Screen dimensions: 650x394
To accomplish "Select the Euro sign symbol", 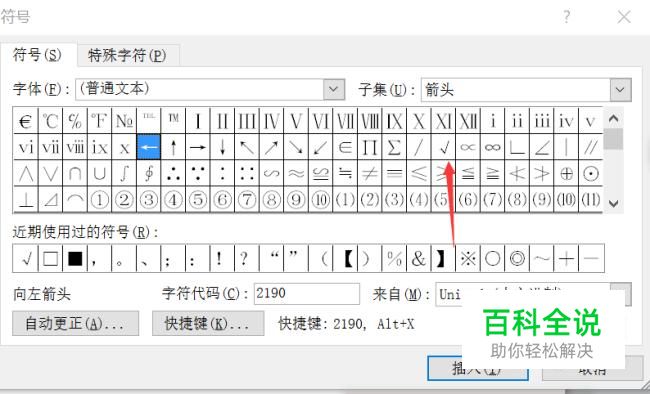I will [26, 121].
